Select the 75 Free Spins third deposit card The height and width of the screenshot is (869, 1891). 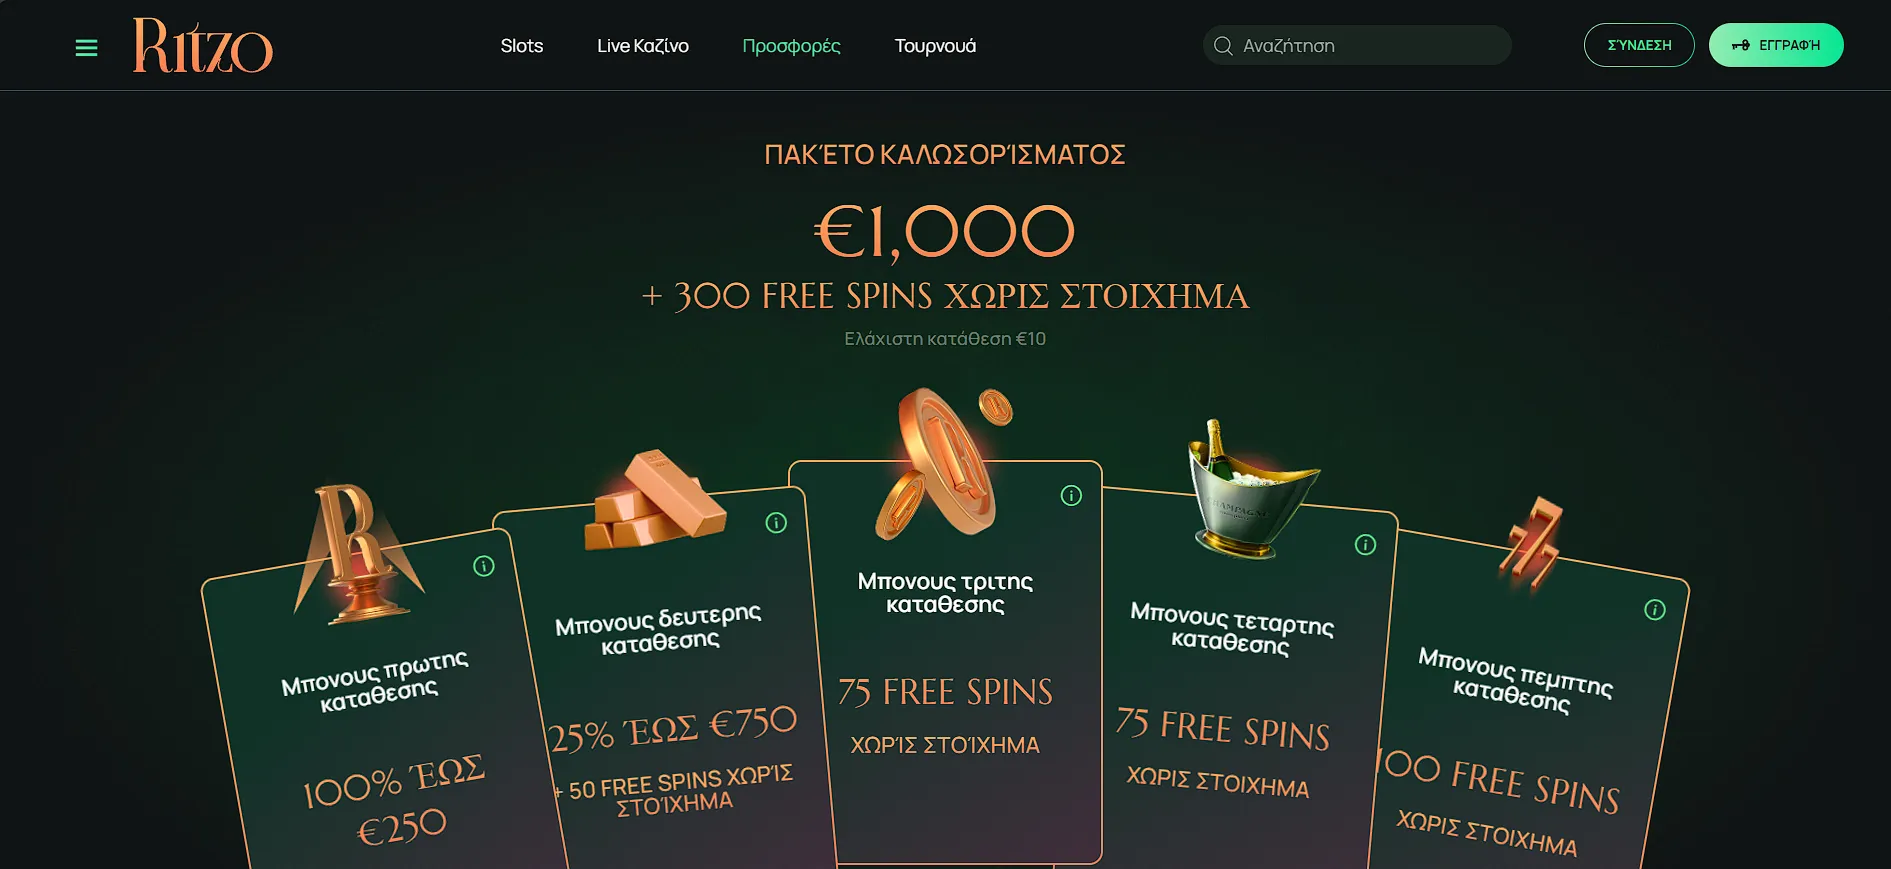coord(945,662)
